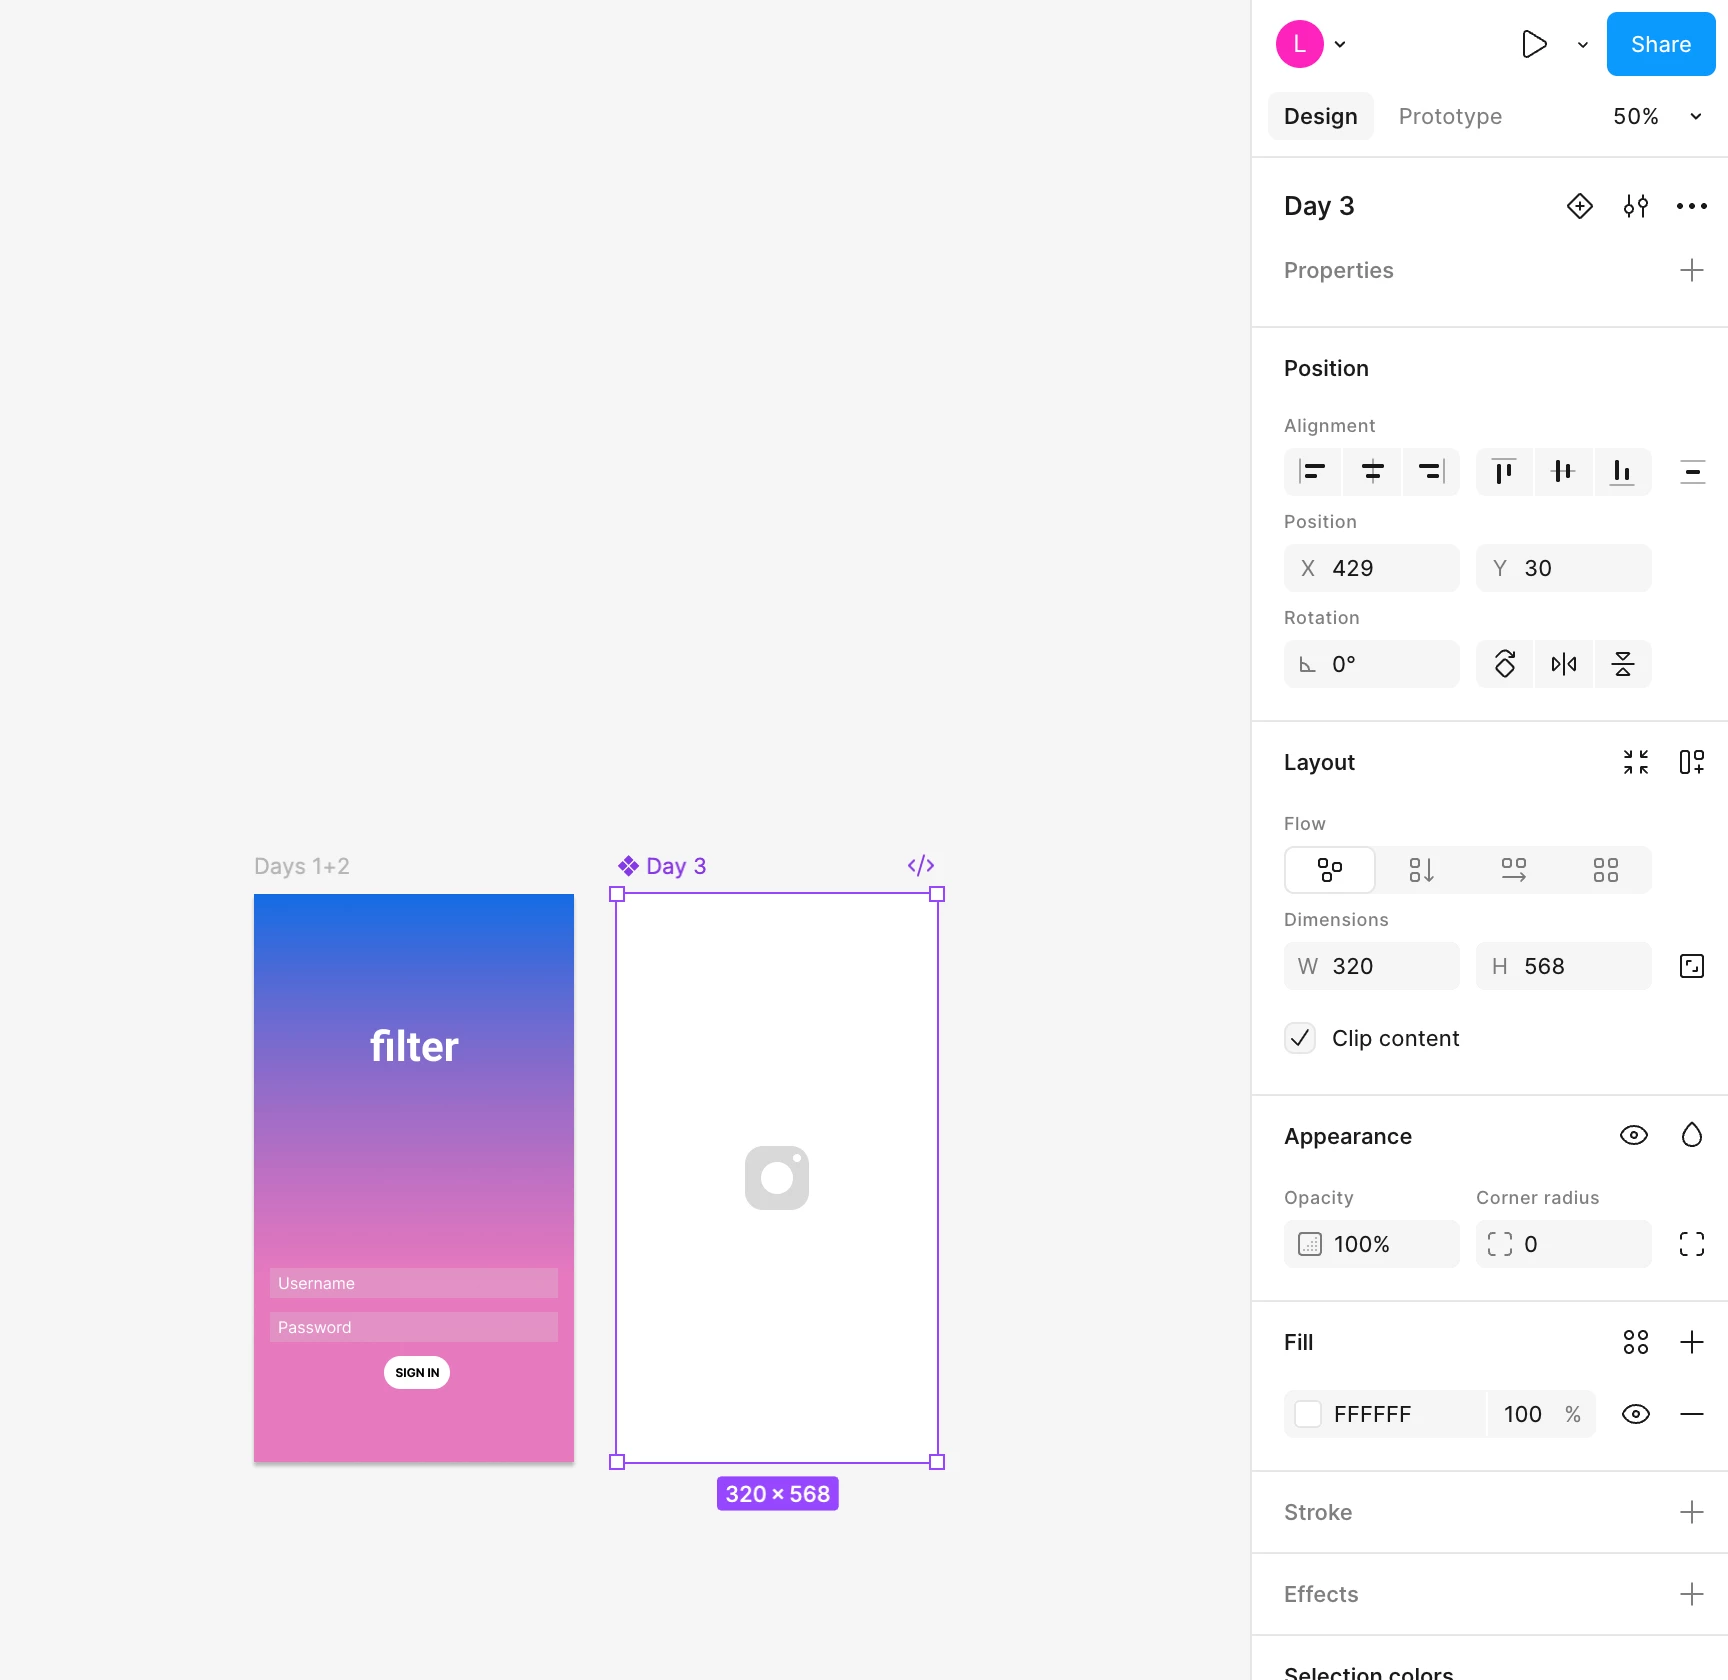This screenshot has width=1728, height=1680.
Task: Toggle lock aspect ratio icon
Action: tap(1692, 966)
